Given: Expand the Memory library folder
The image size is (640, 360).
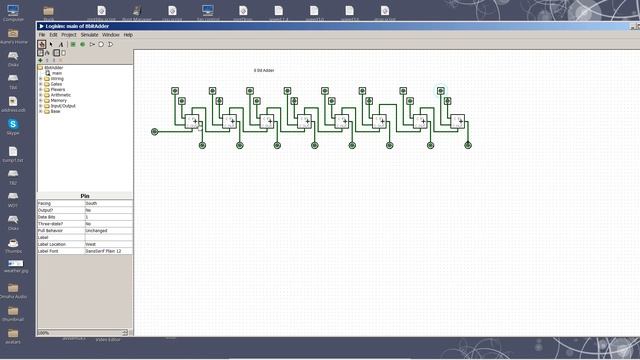Looking at the screenshot, I should coord(41,100).
